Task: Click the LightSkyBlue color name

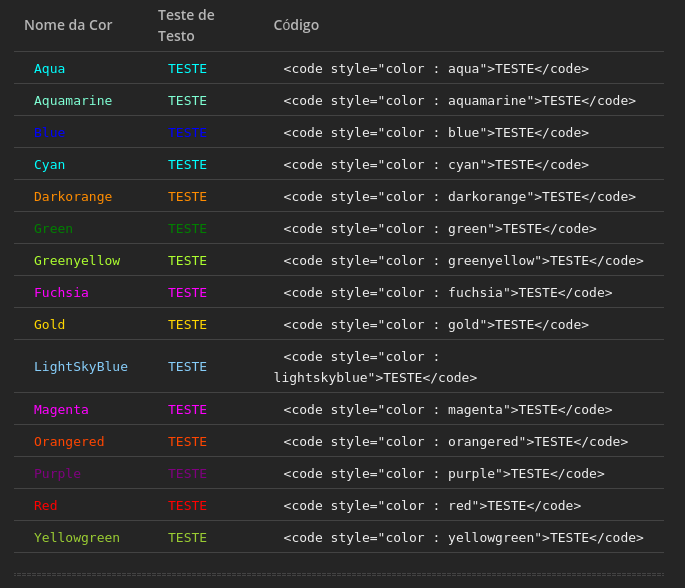Action: 81,367
